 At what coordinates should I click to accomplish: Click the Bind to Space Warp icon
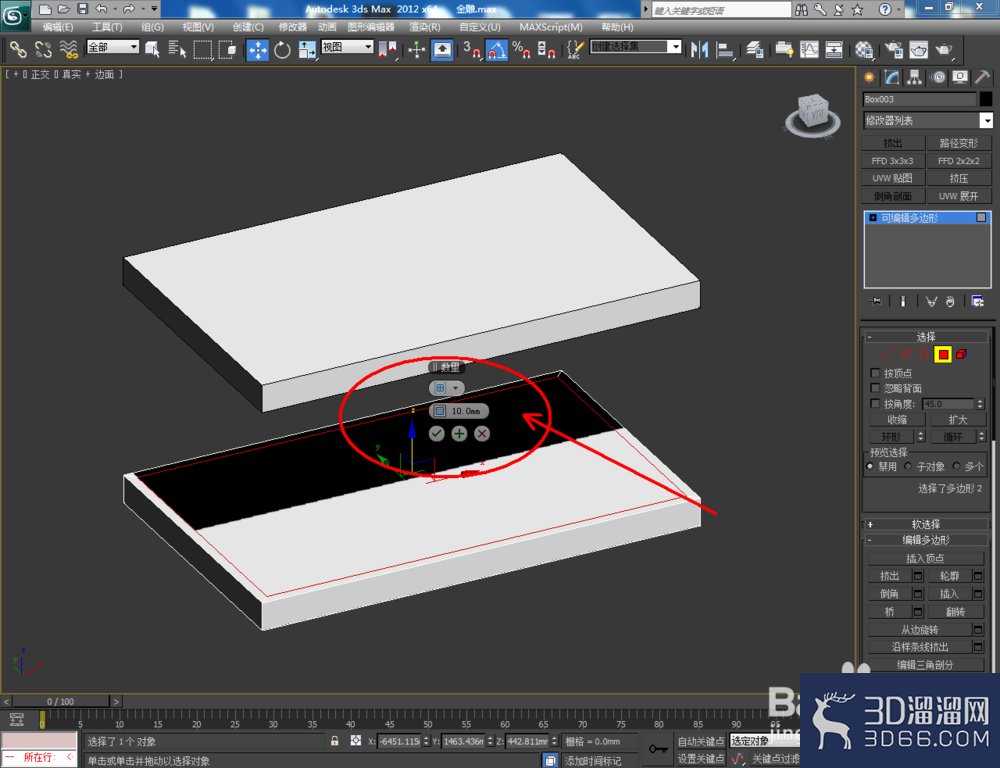click(x=68, y=50)
